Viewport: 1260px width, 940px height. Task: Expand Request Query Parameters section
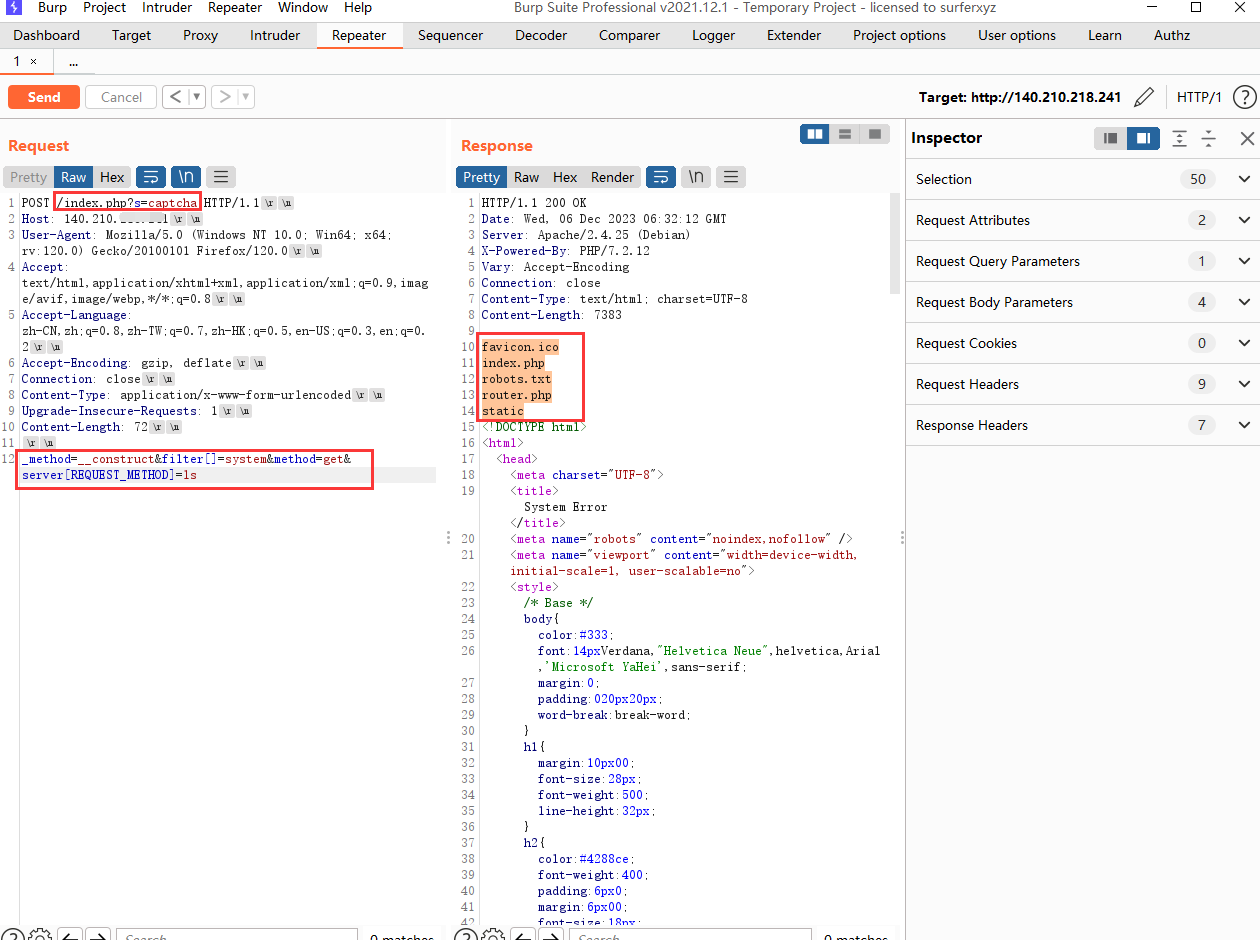pyautogui.click(x=1244, y=261)
